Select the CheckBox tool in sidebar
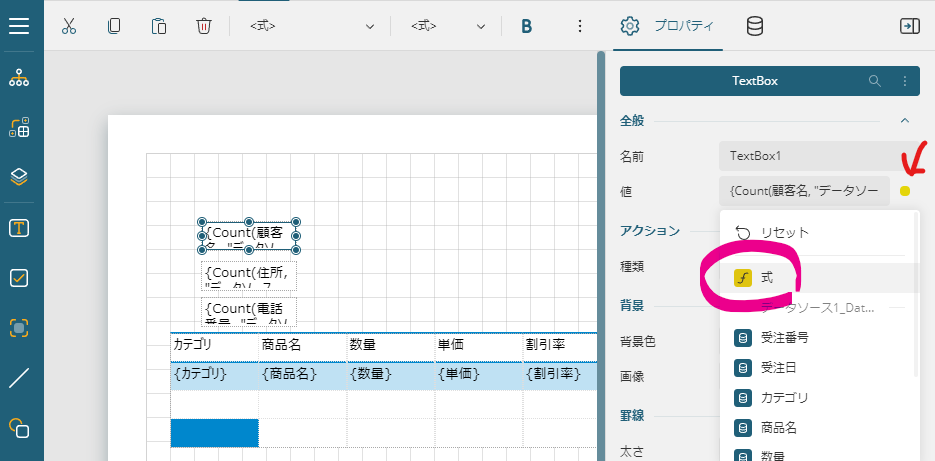This screenshot has height=461, width=935. [x=19, y=278]
